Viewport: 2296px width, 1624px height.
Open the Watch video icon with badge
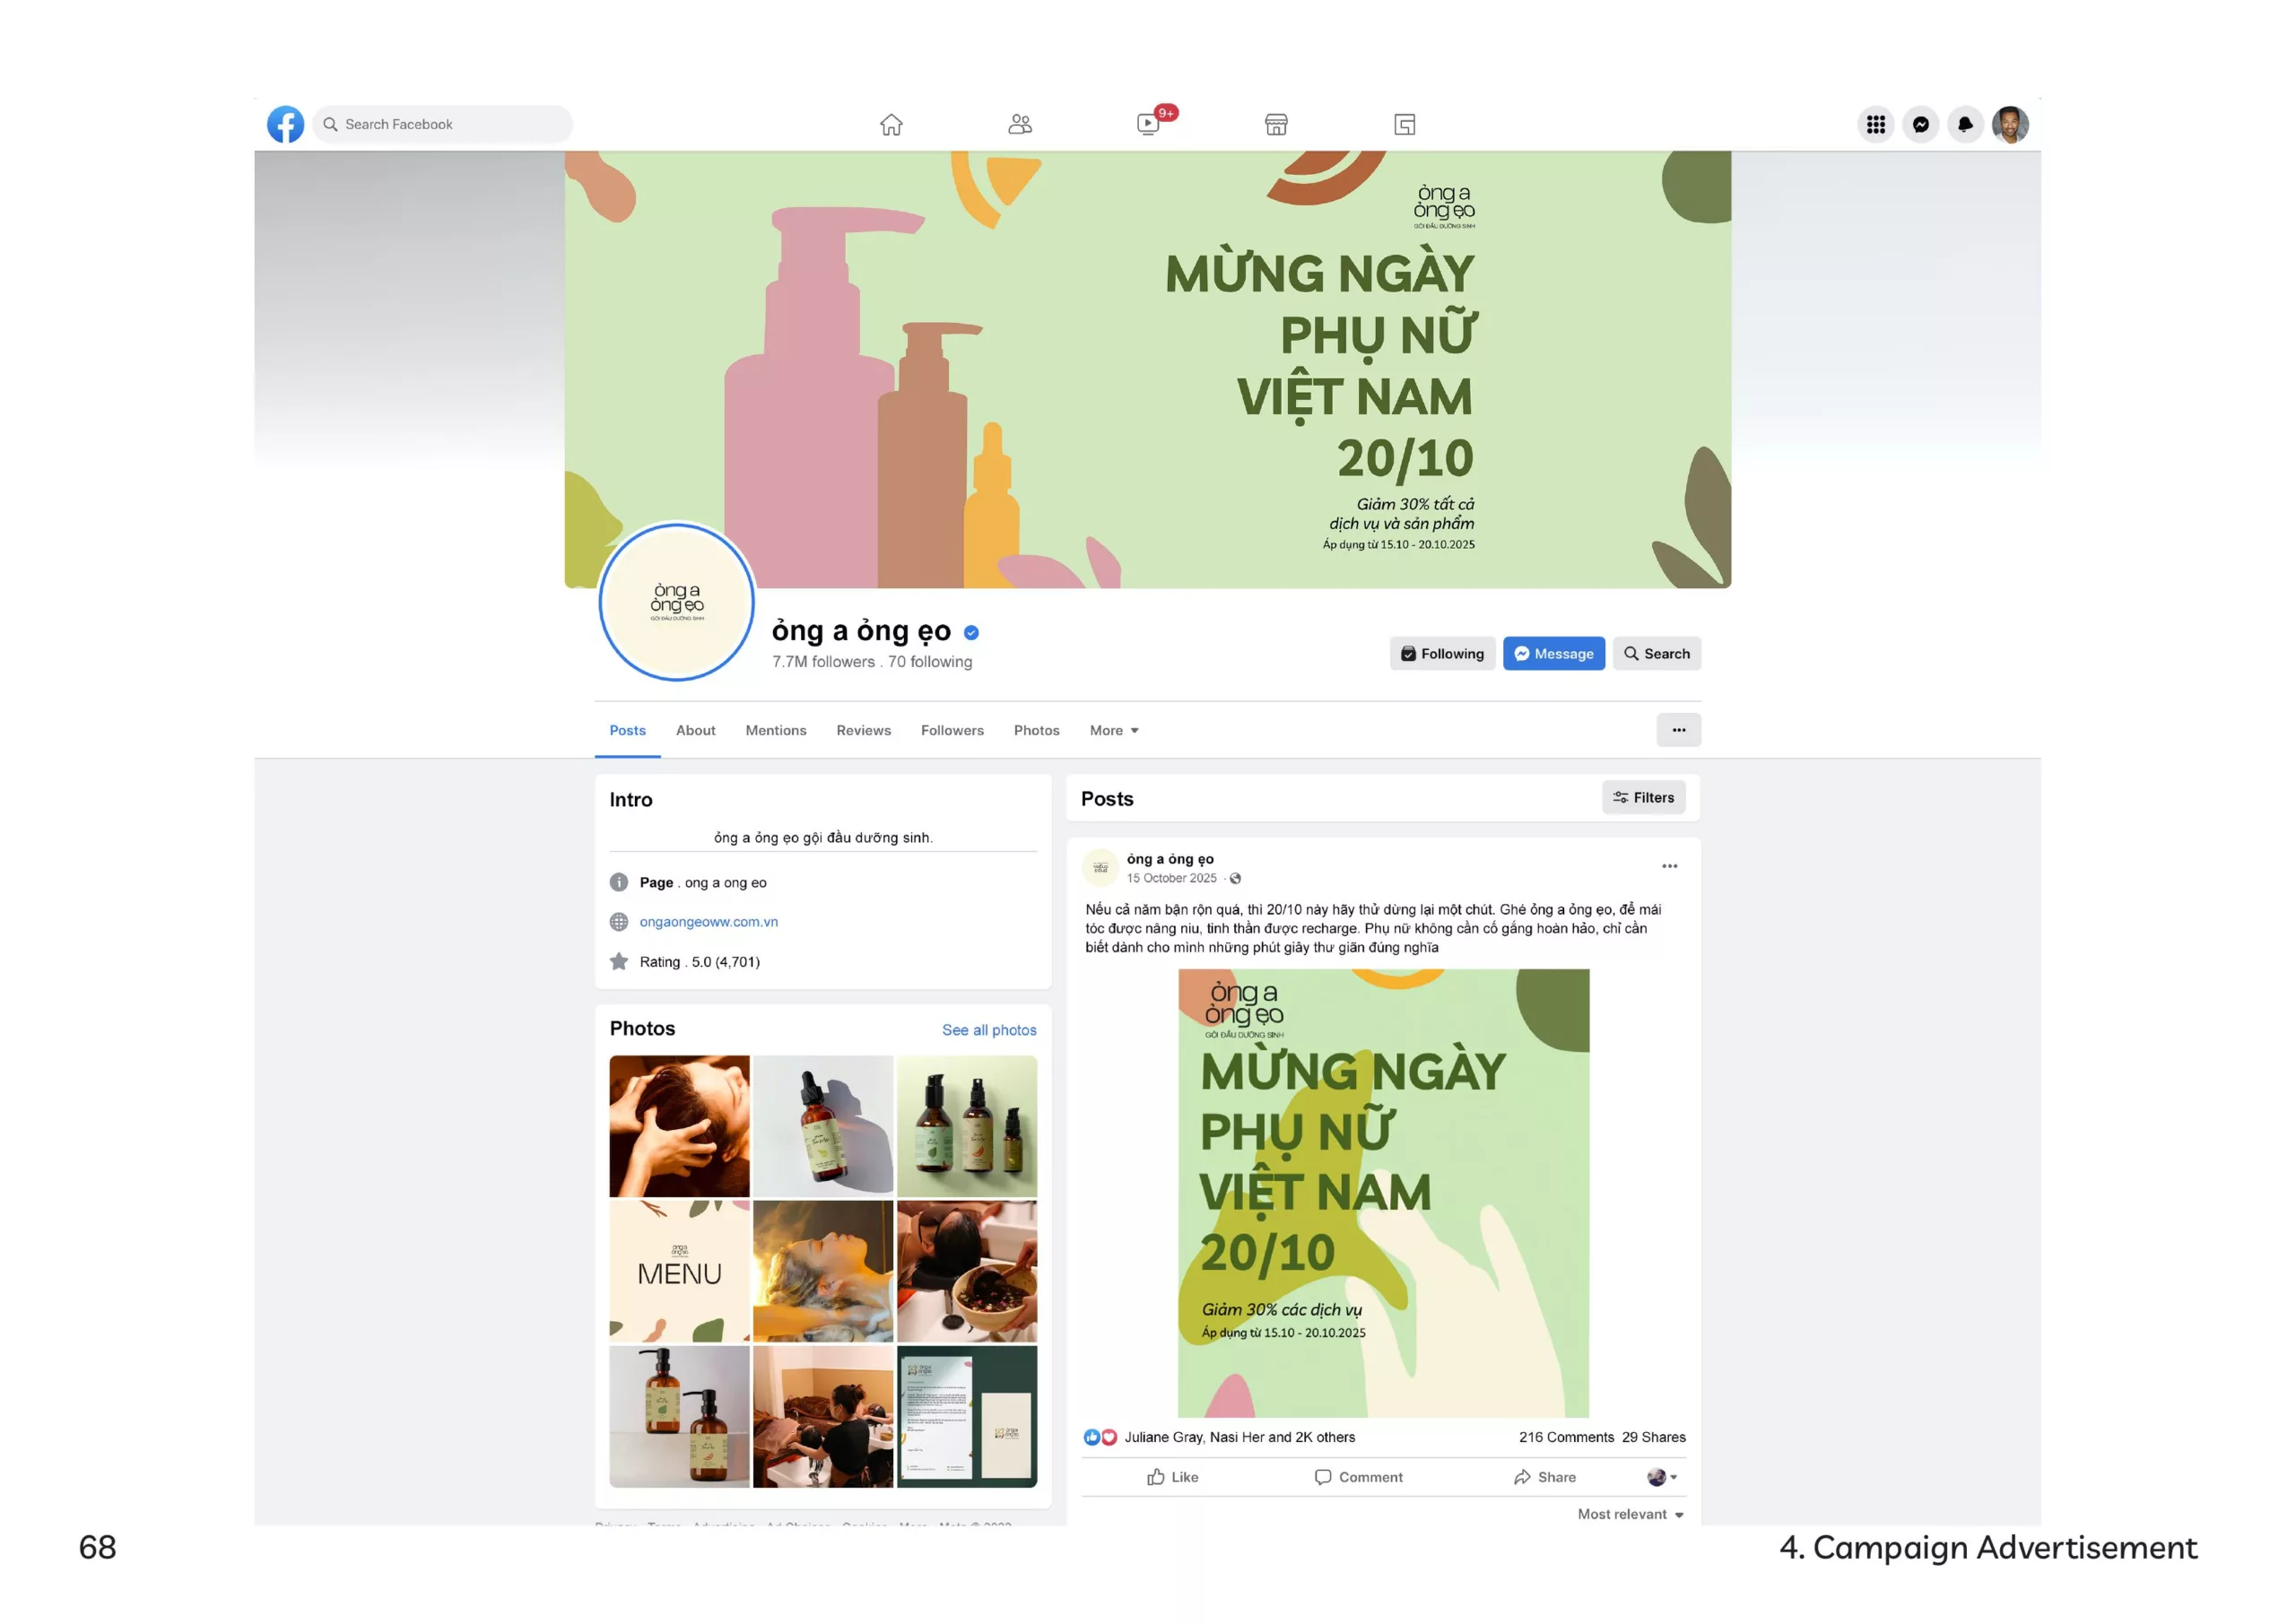(x=1148, y=124)
